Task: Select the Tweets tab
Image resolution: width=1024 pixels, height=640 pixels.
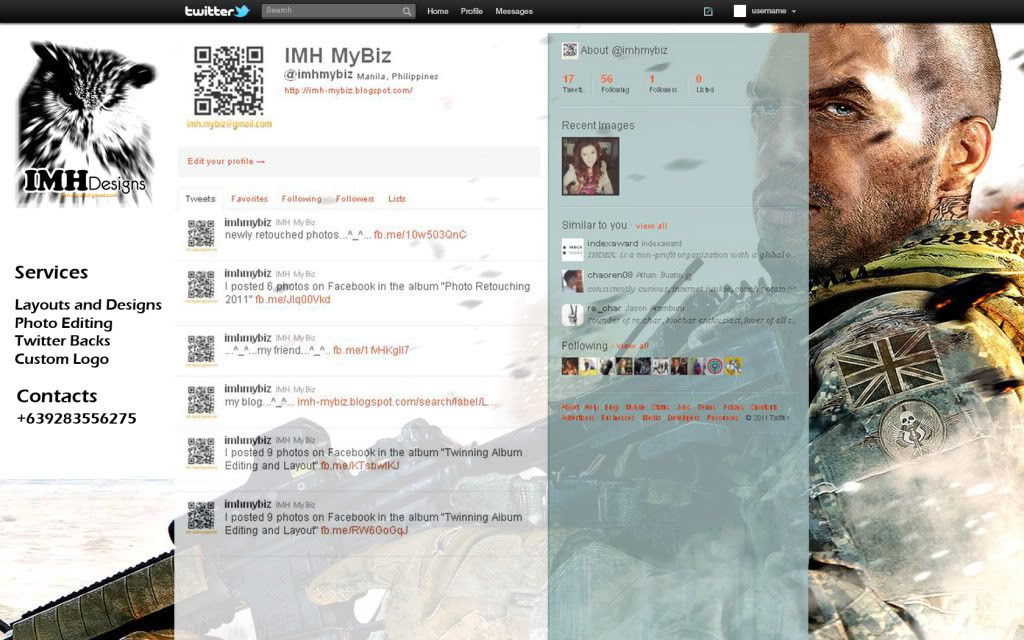Action: (x=200, y=199)
